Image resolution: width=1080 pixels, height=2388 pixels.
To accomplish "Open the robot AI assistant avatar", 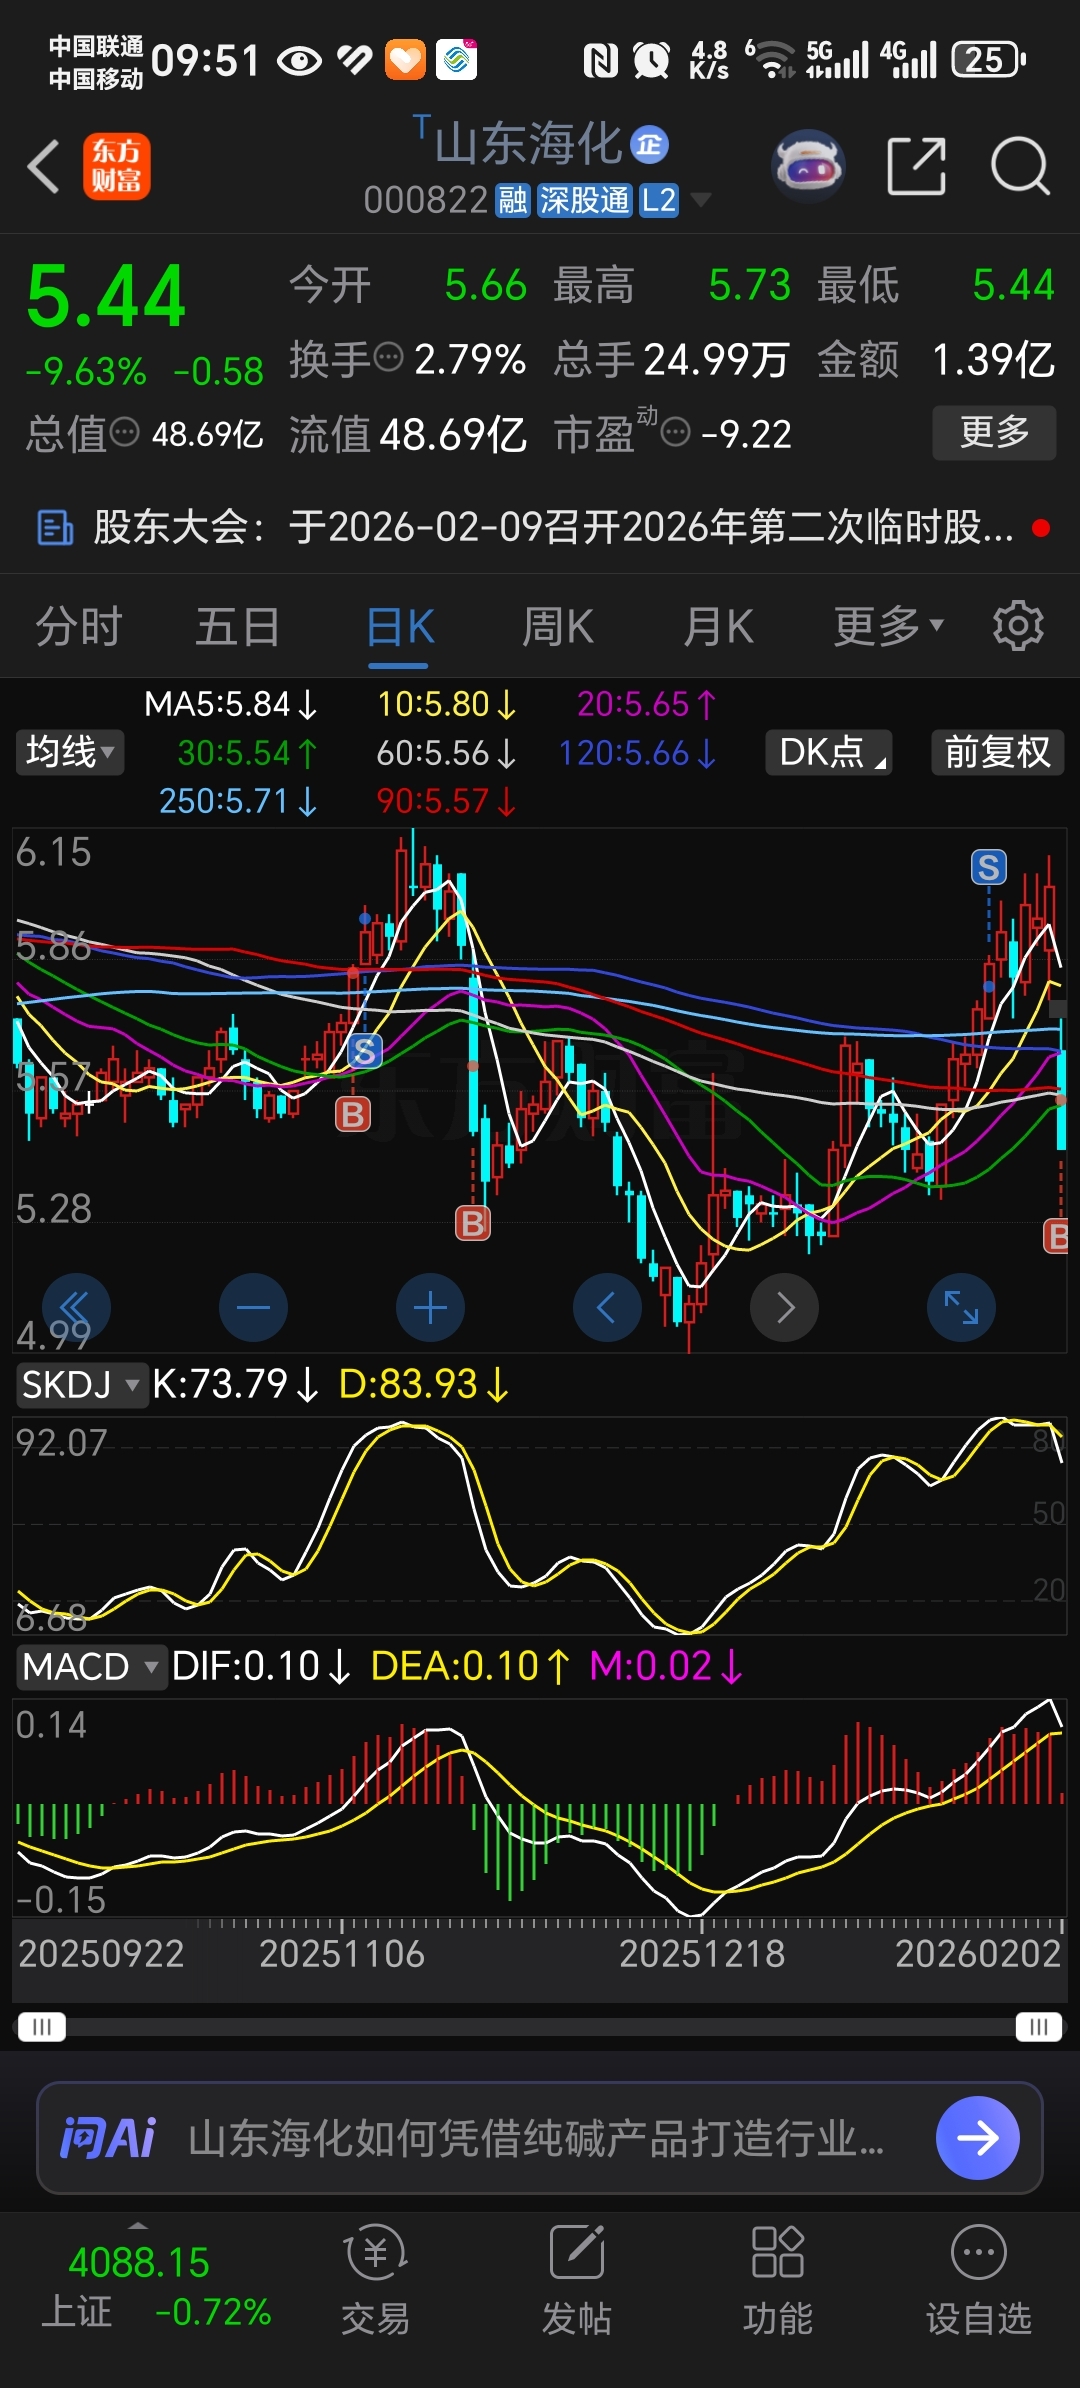I will point(809,166).
